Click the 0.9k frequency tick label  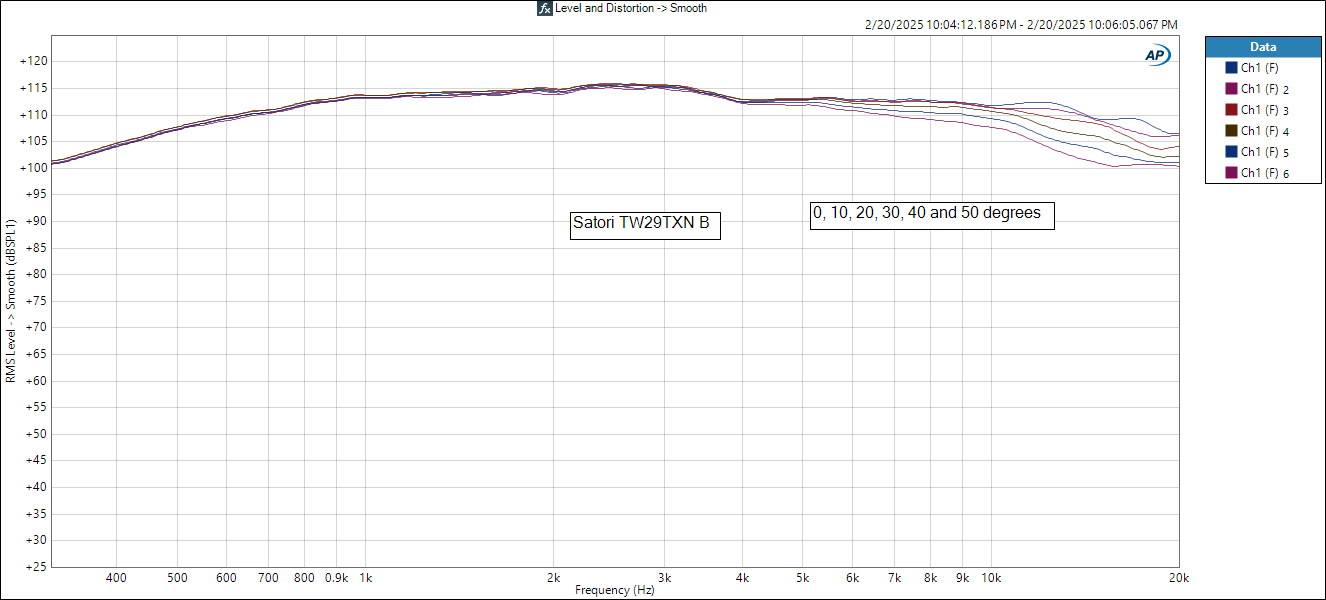point(336,578)
